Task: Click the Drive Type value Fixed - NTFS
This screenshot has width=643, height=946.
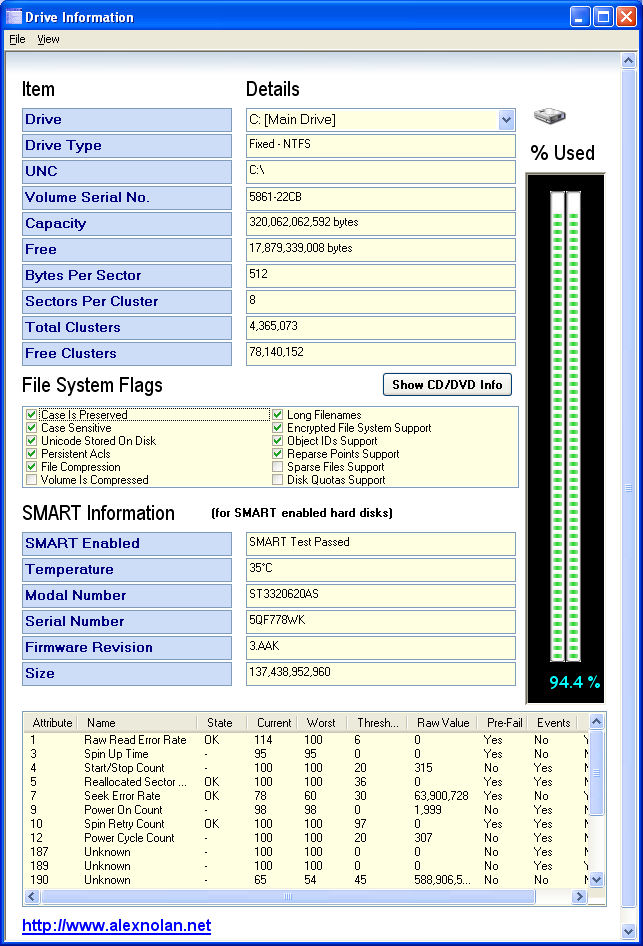Action: coord(381,145)
